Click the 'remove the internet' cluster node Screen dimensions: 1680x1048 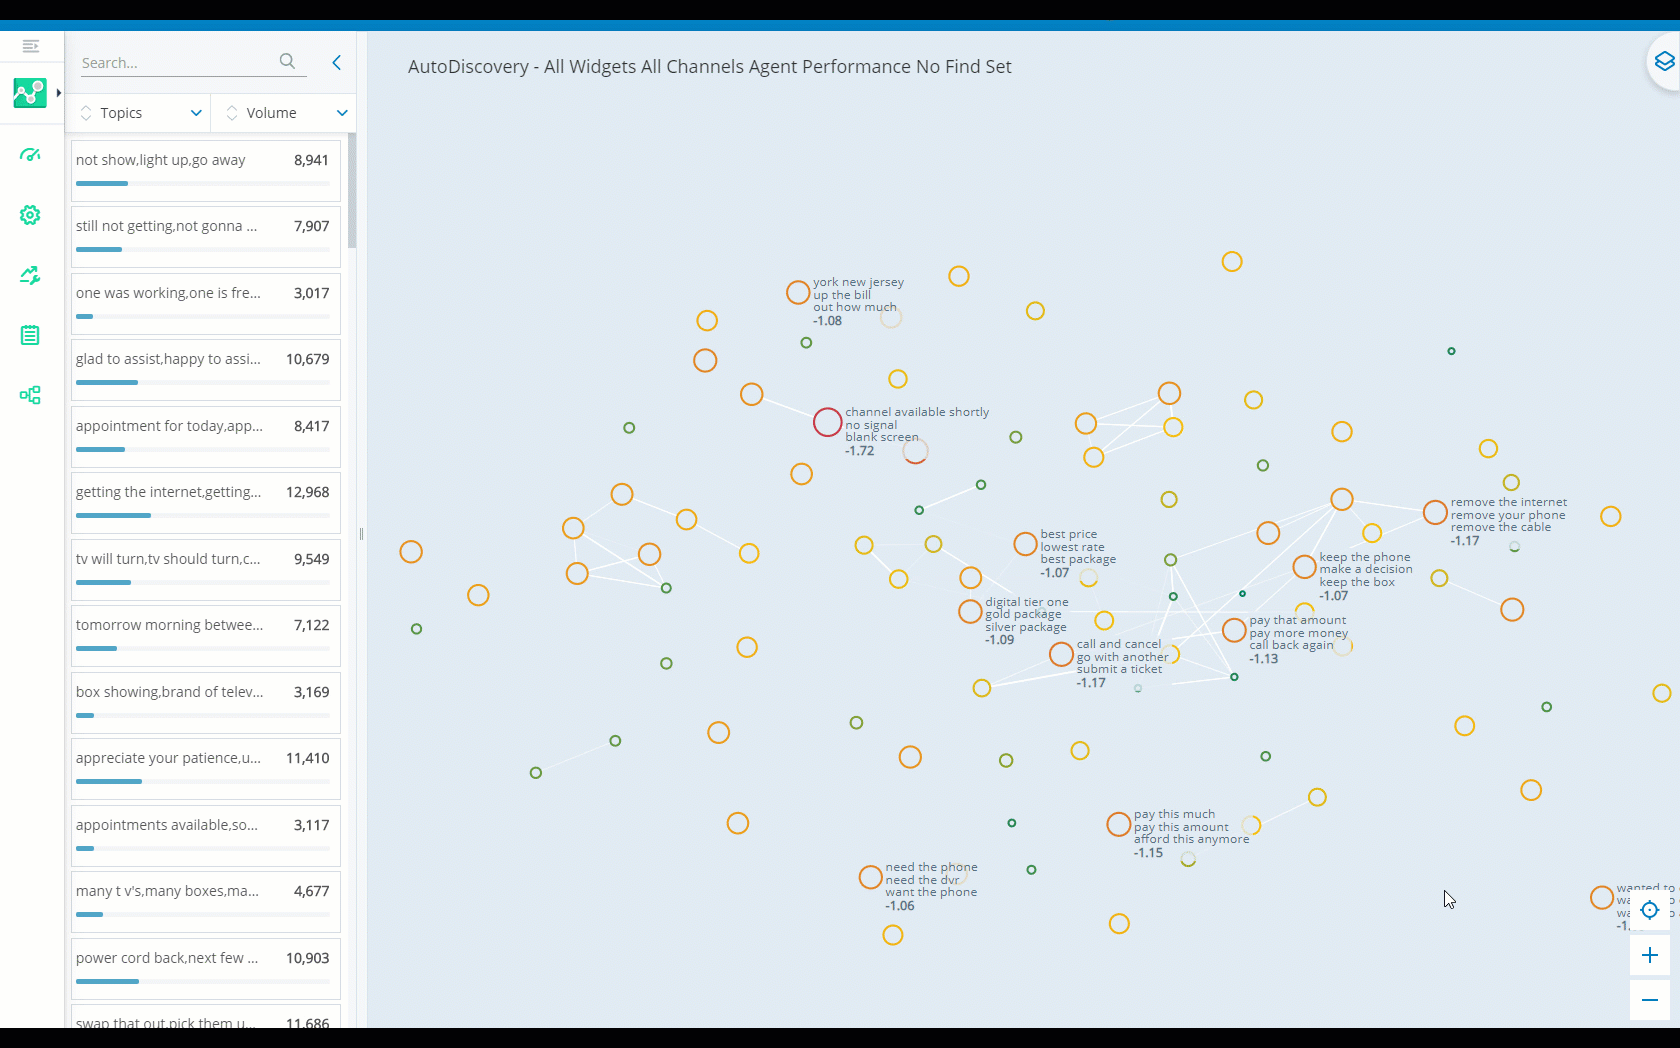coord(1435,512)
